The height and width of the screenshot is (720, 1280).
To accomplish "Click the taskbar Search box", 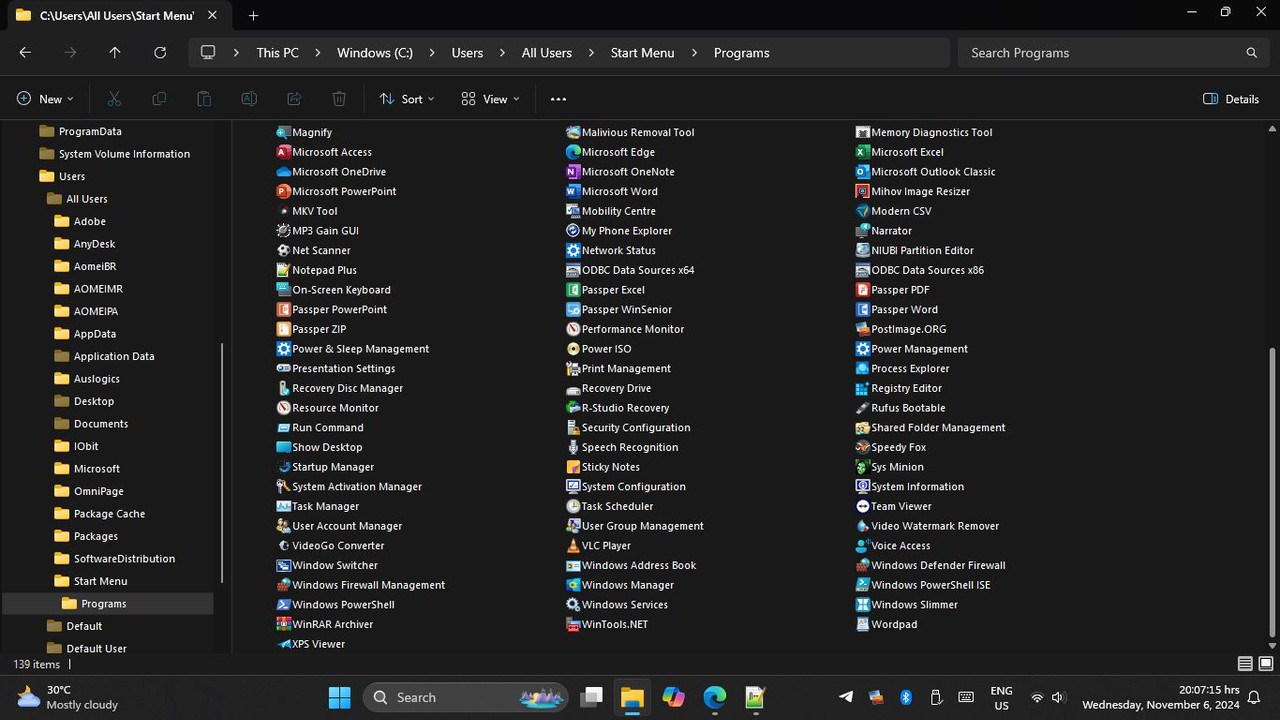I will point(466,697).
